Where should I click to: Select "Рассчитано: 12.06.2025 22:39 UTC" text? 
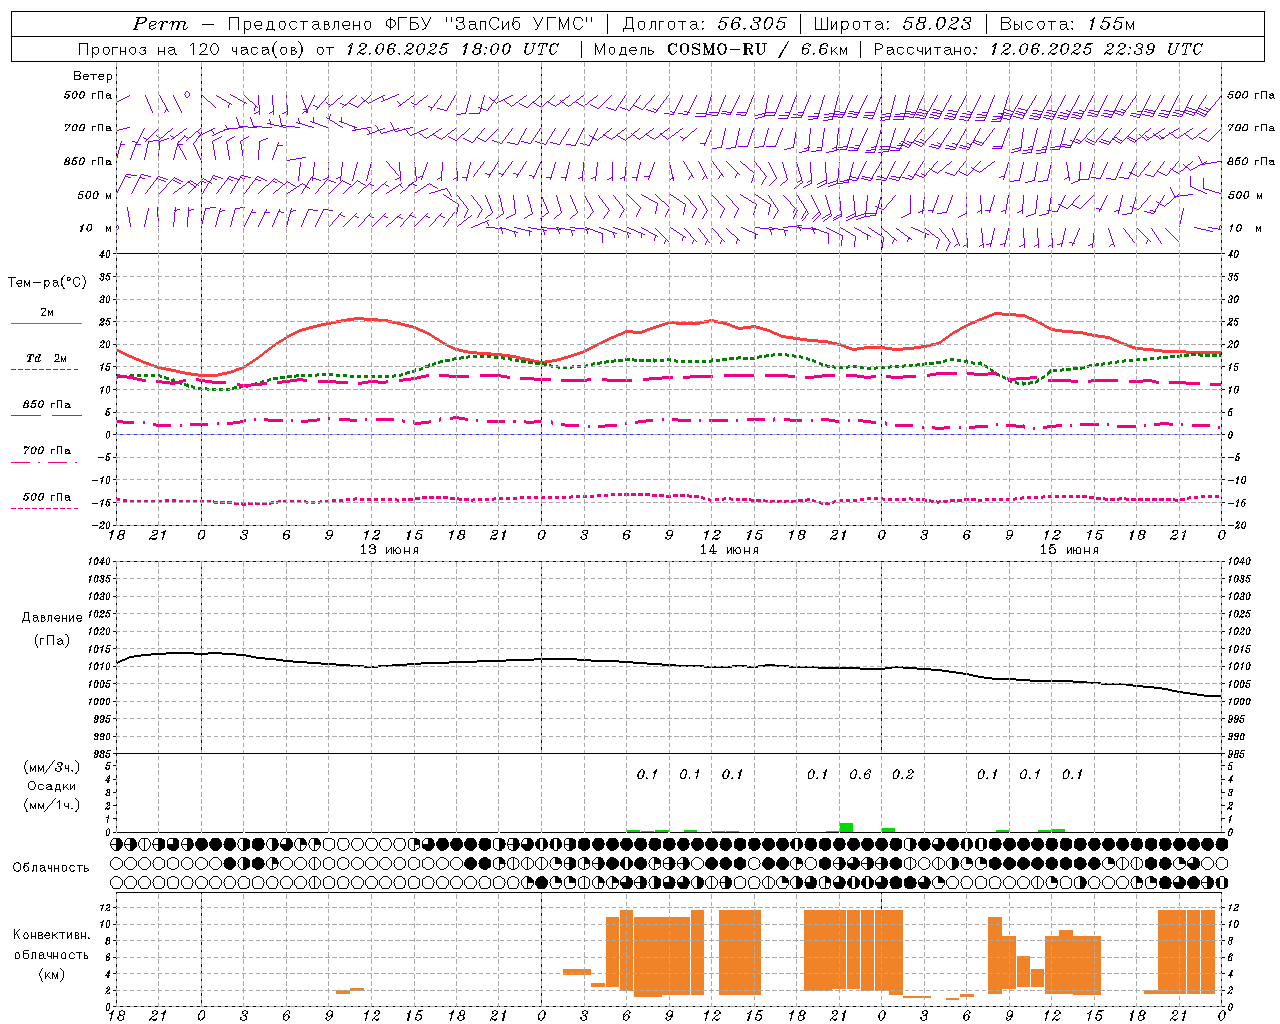click(x=1038, y=49)
